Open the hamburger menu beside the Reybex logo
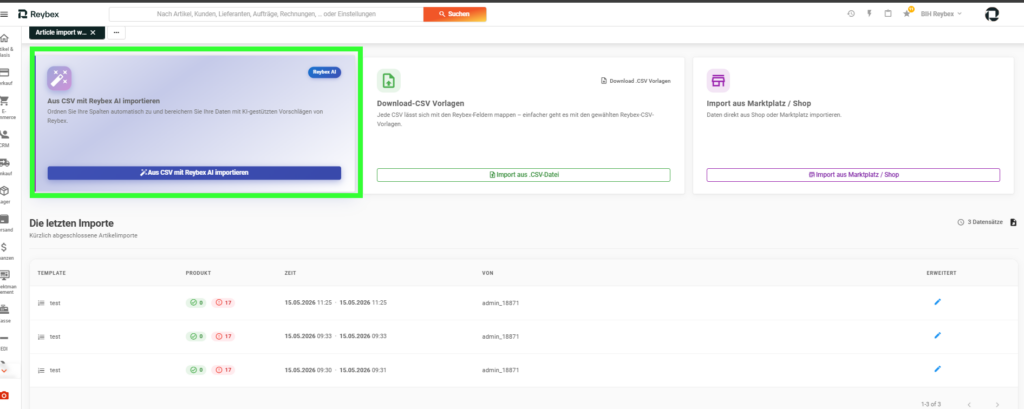 tap(5, 14)
